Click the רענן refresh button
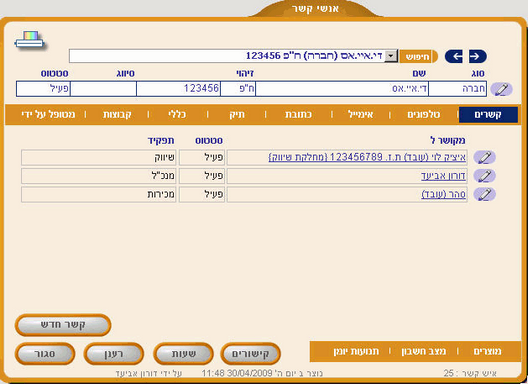 (113, 354)
